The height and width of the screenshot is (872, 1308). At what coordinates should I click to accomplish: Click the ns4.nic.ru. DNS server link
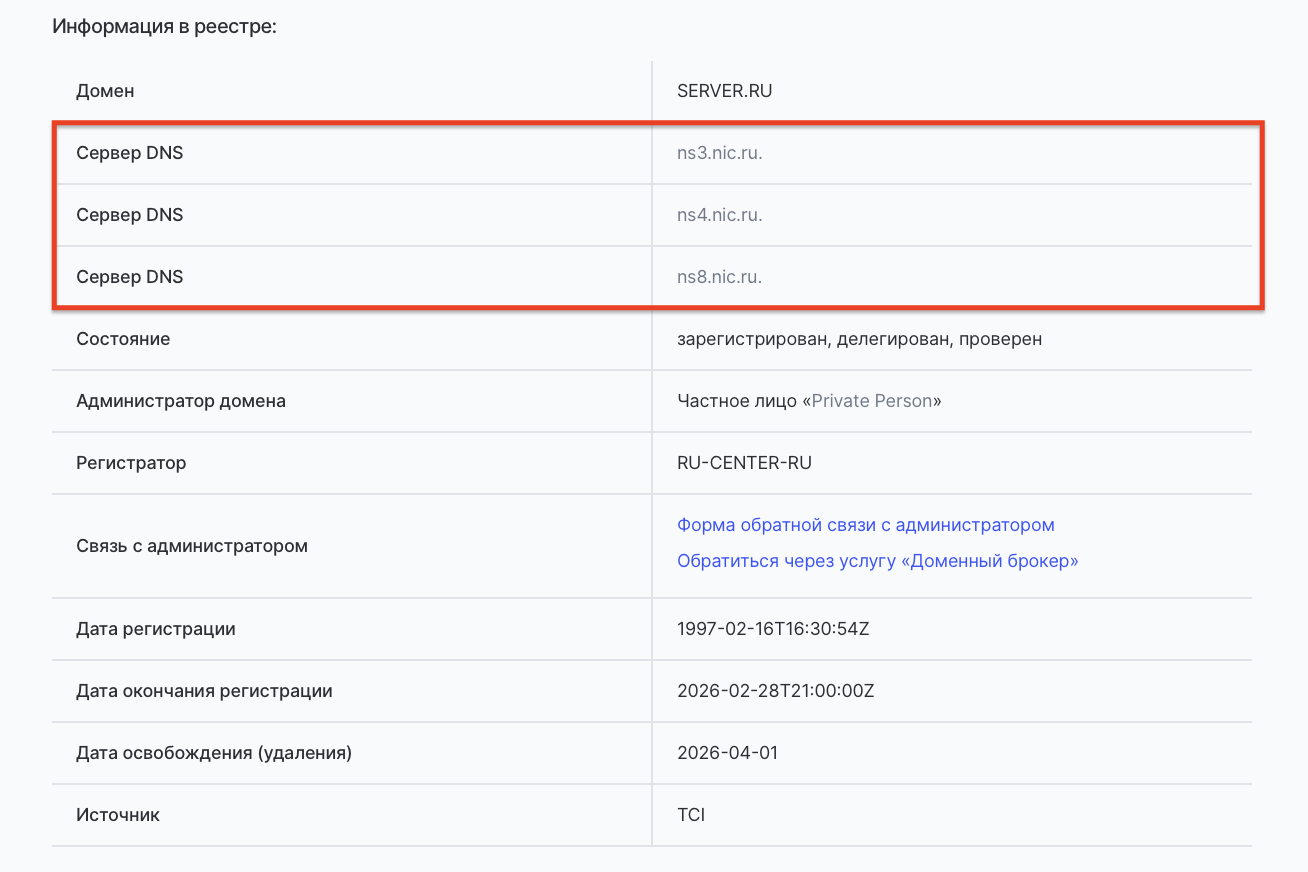(x=719, y=215)
